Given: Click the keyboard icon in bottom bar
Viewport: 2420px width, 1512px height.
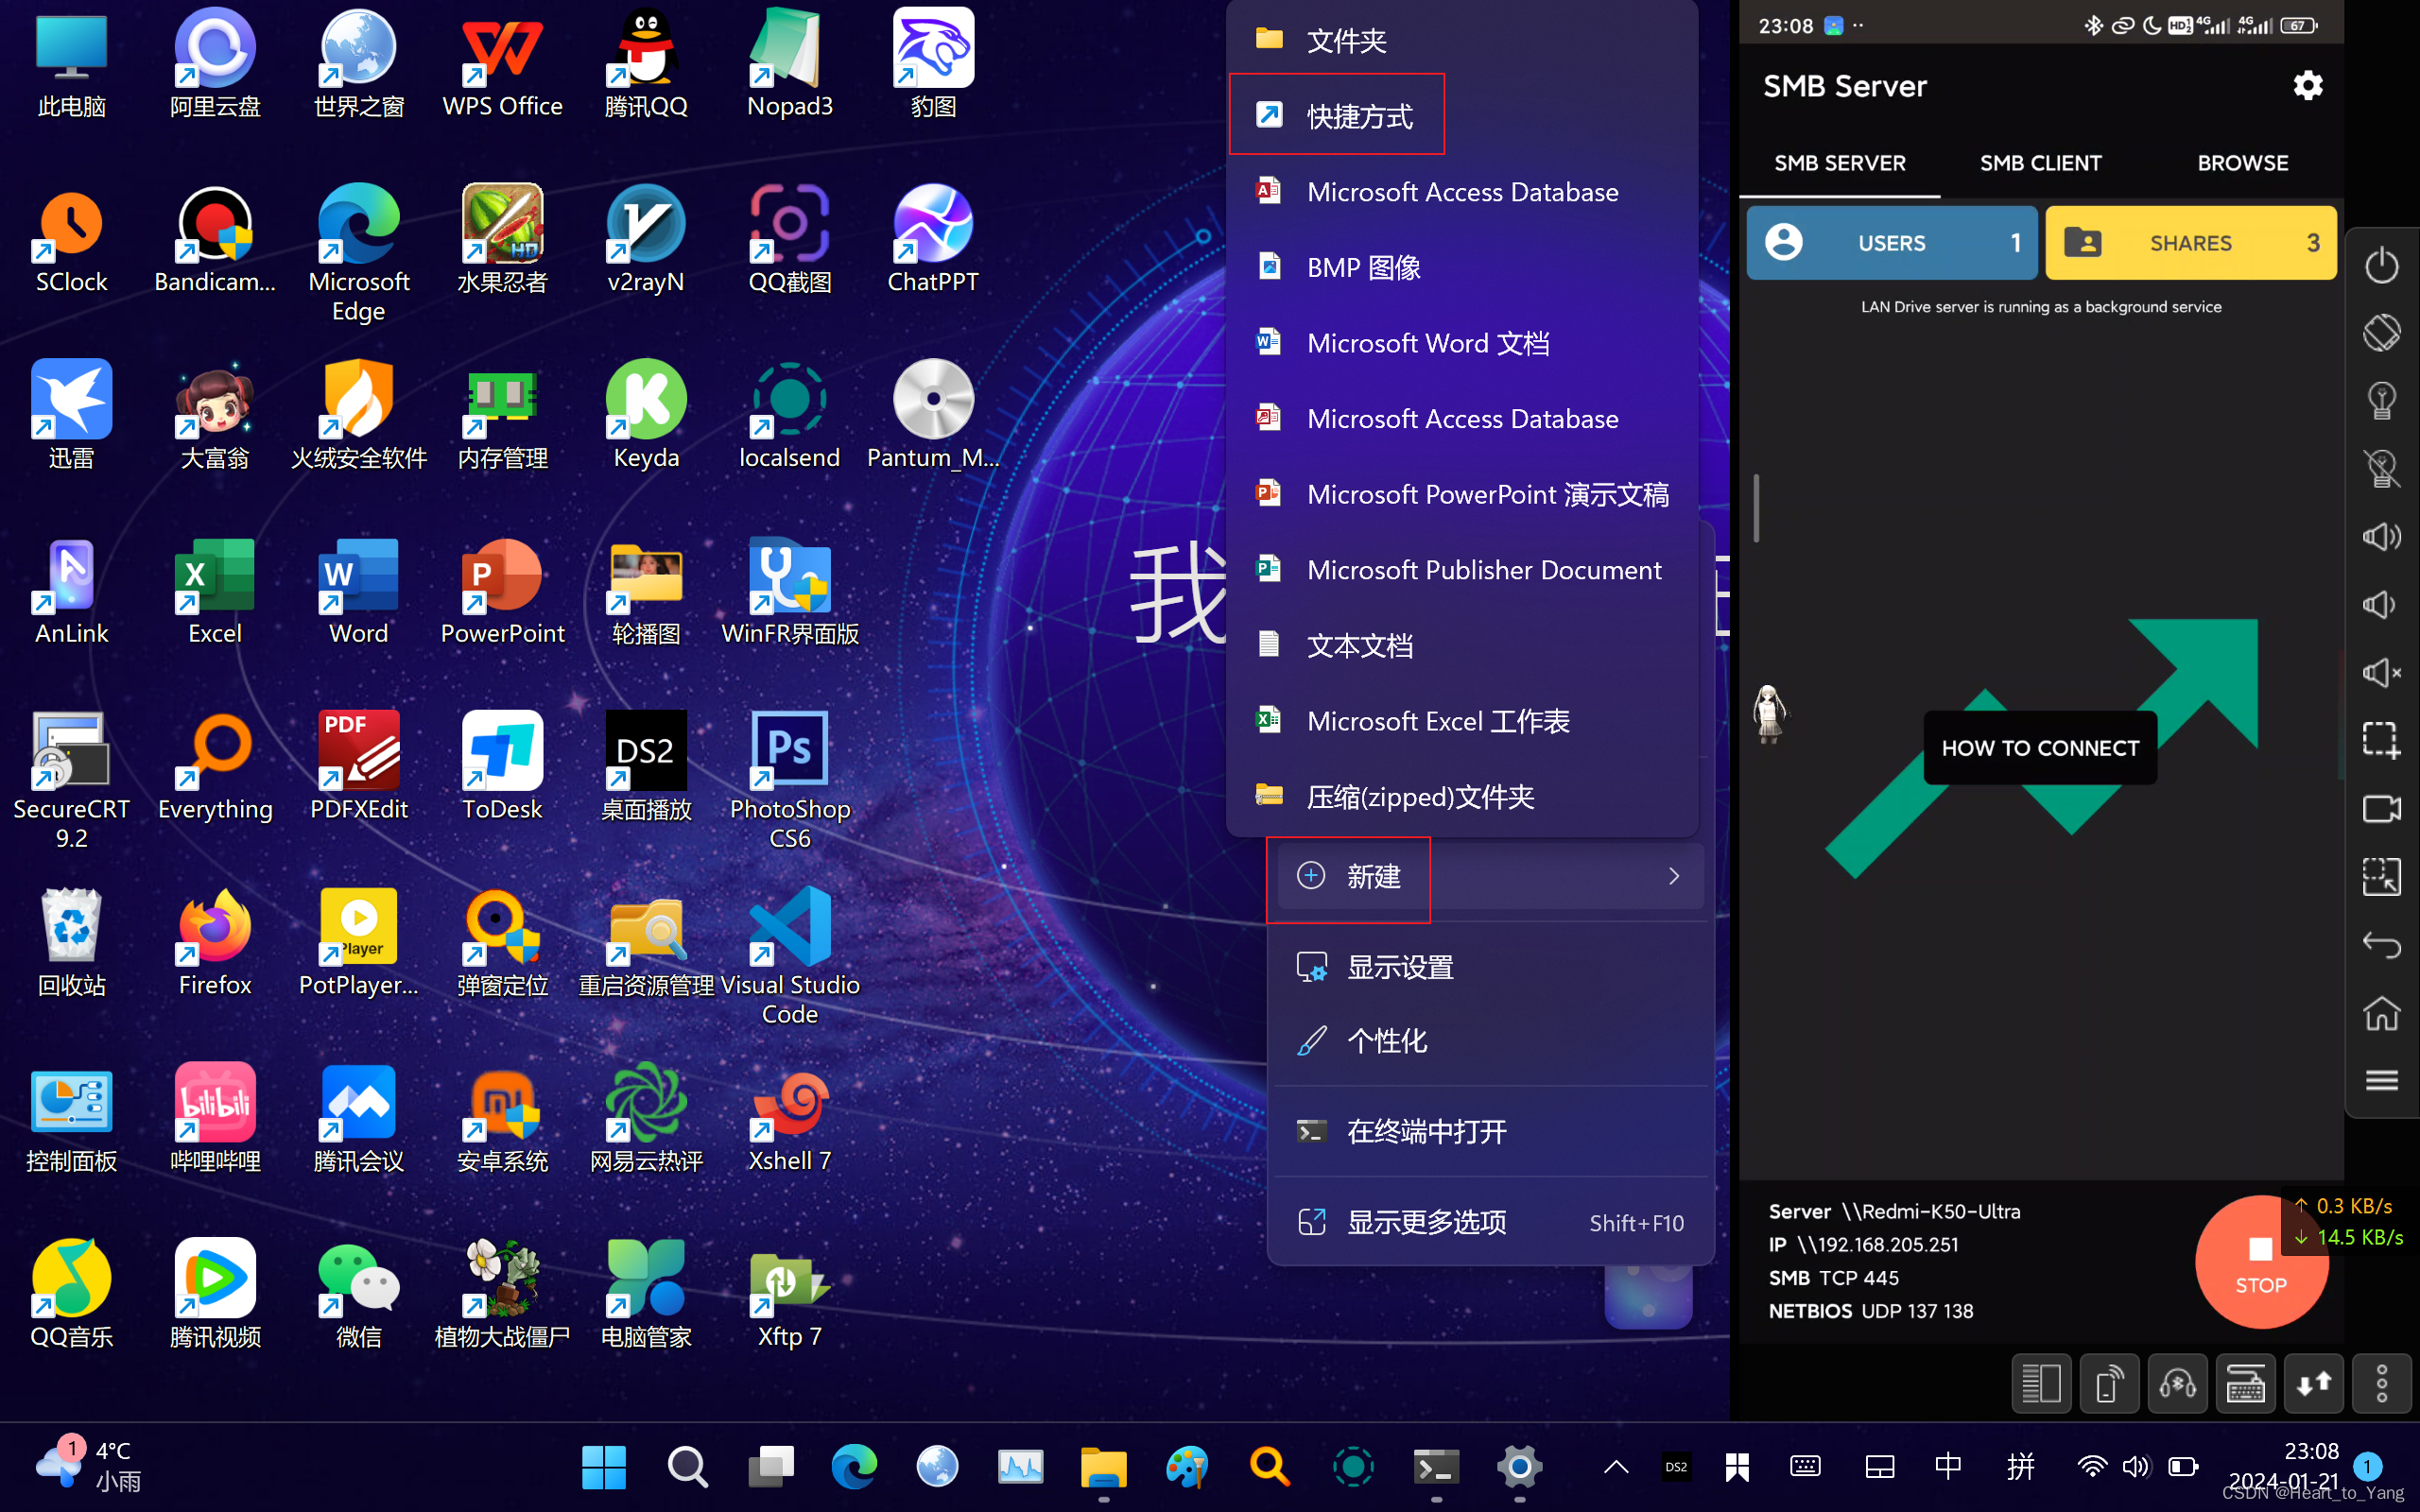Looking at the screenshot, I should tap(2246, 1383).
